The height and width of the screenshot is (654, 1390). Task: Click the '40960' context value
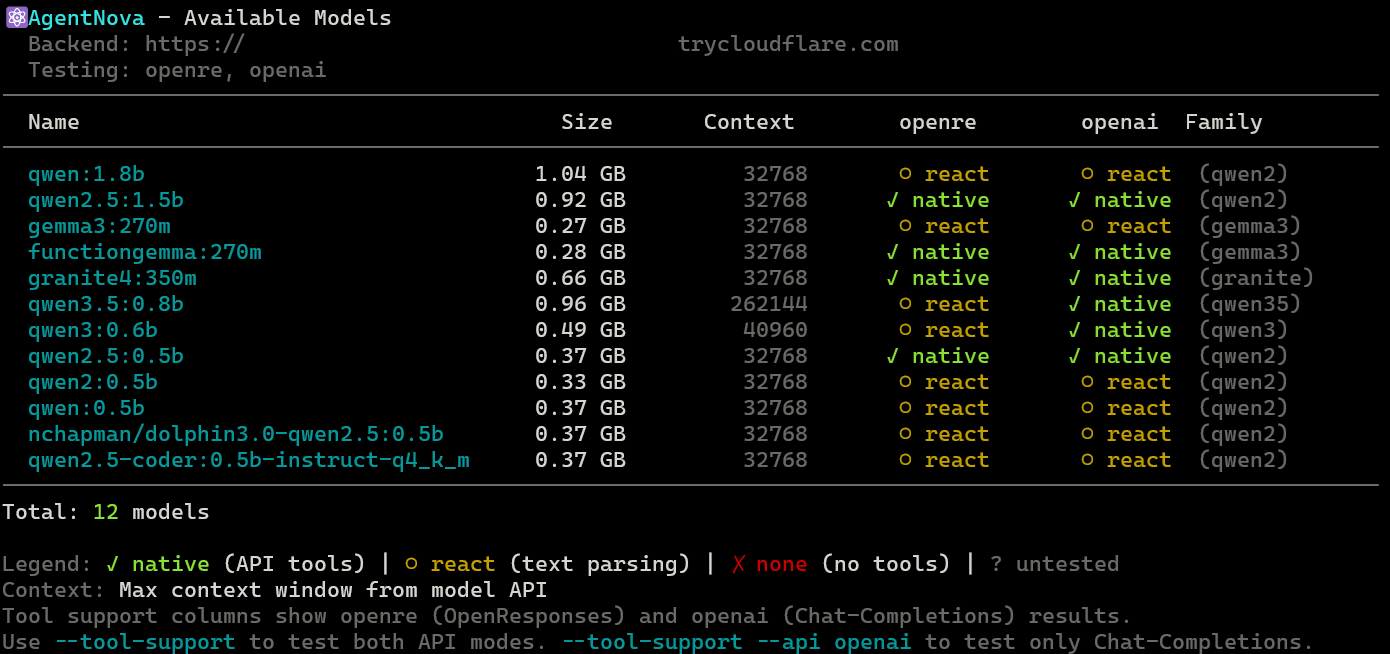[775, 330]
